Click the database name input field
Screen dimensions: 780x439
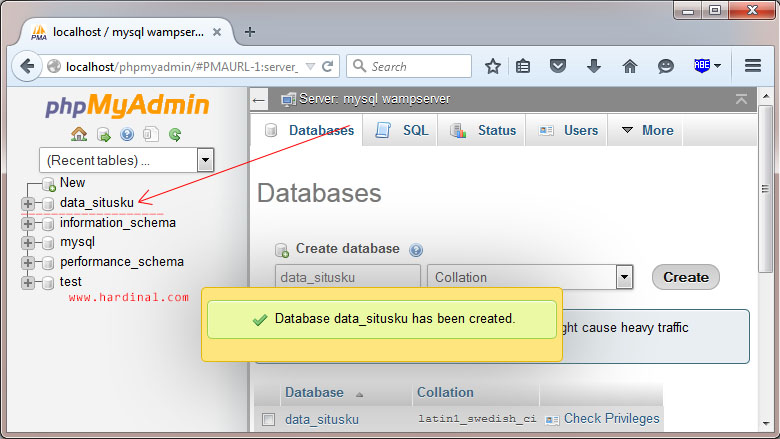348,277
